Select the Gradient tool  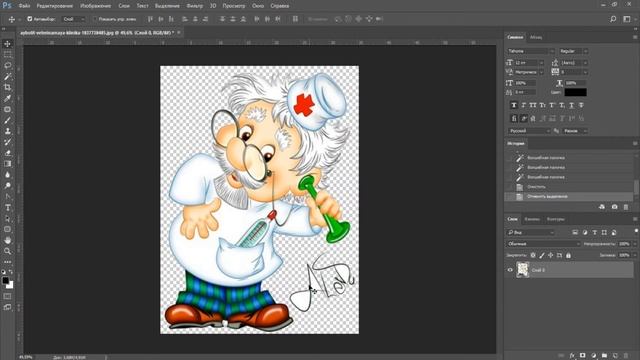click(7, 164)
